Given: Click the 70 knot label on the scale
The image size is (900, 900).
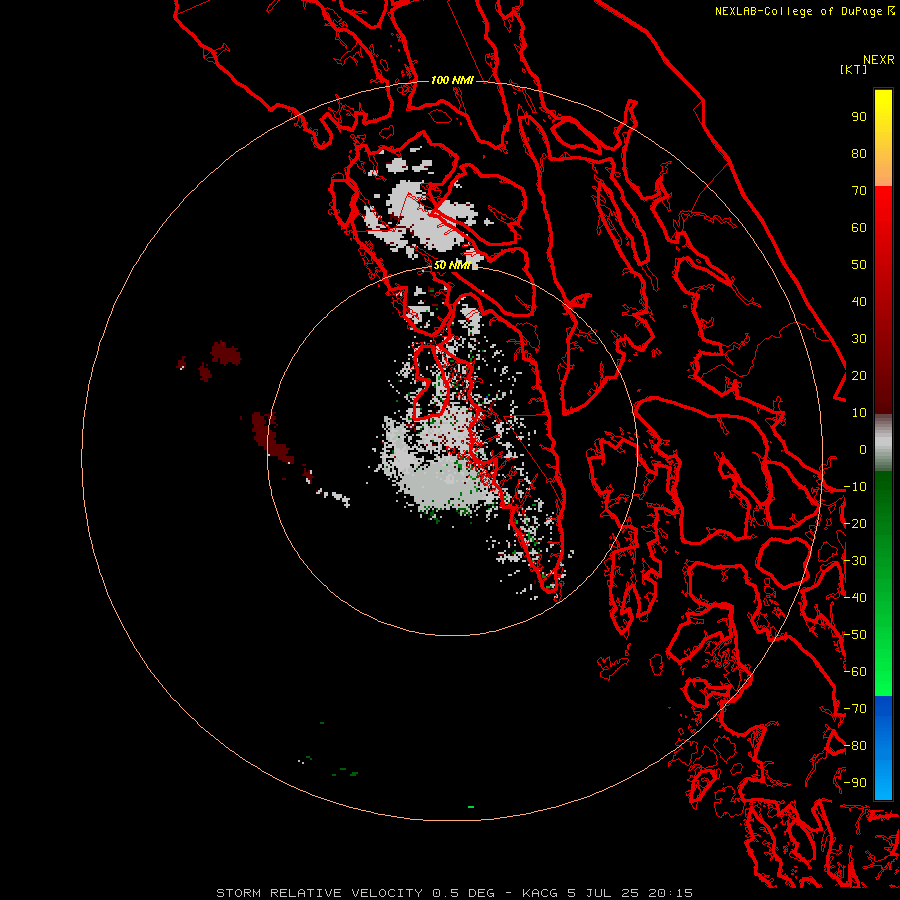Looking at the screenshot, I should 859,191.
